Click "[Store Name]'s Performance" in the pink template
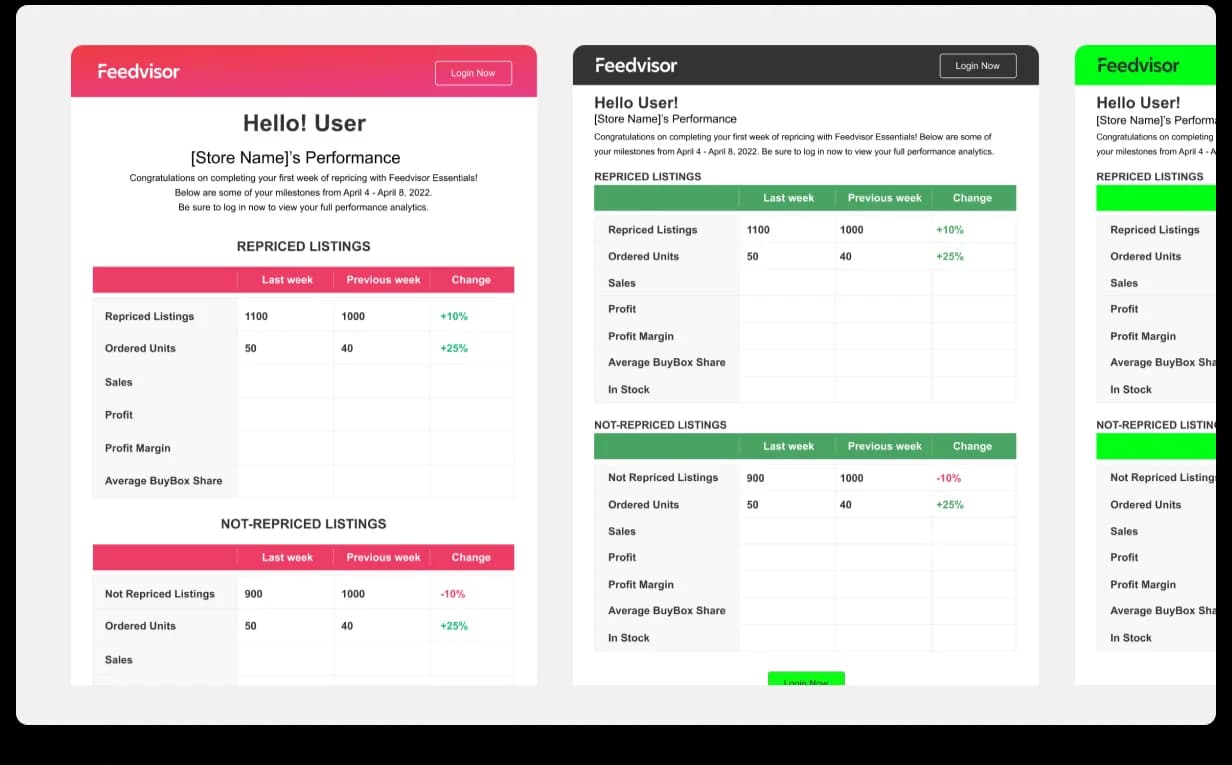Image resolution: width=1232 pixels, height=765 pixels. [295, 158]
